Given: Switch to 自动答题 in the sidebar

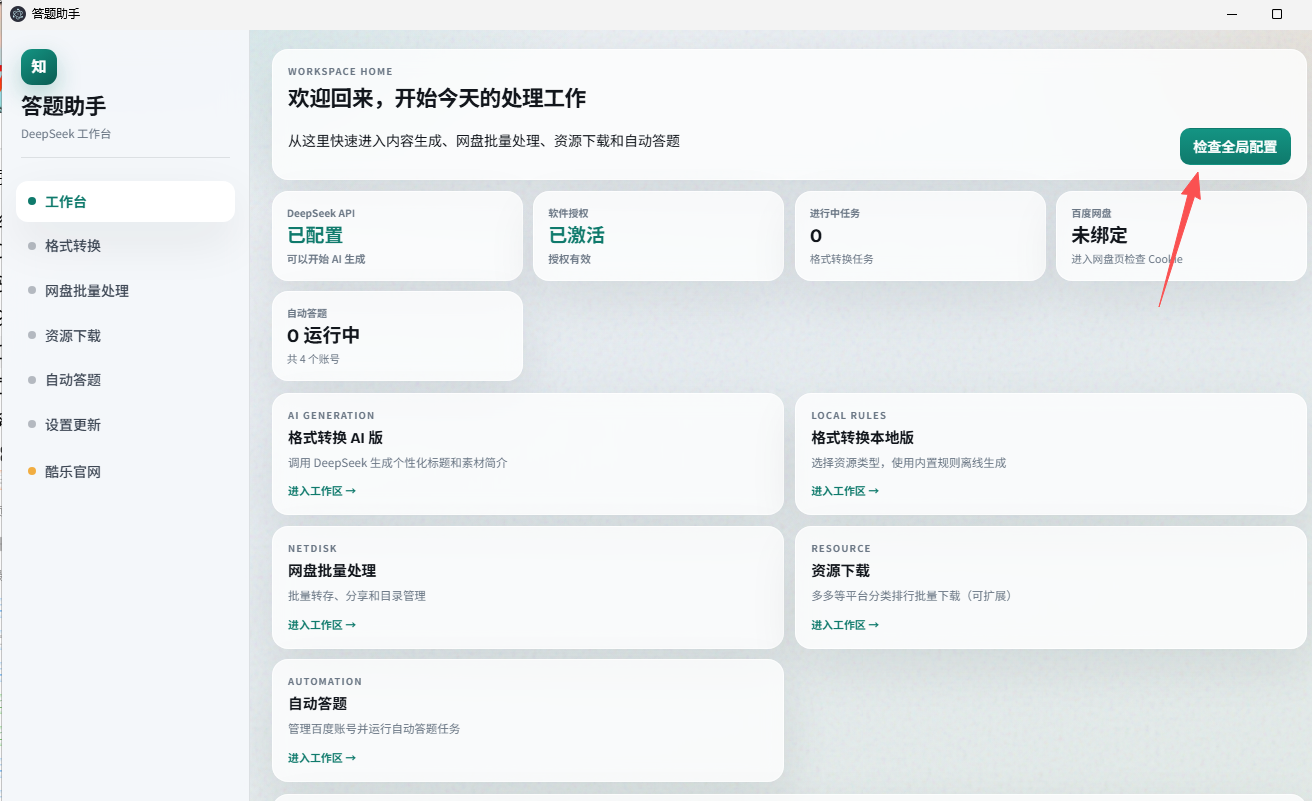Looking at the screenshot, I should [x=125, y=380].
